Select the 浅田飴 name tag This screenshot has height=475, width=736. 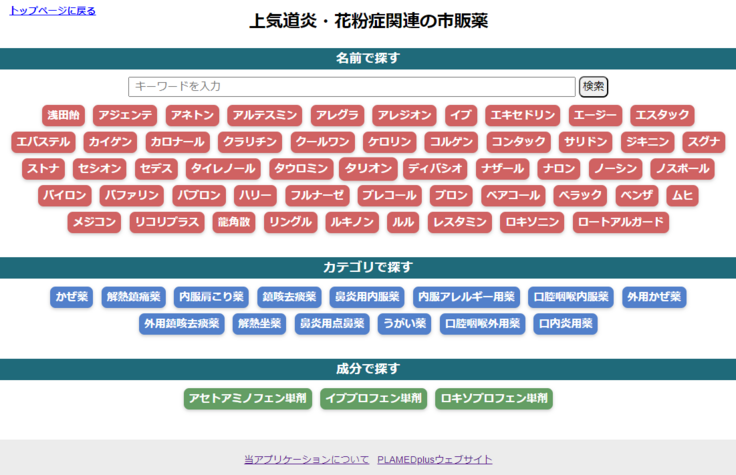[63, 115]
